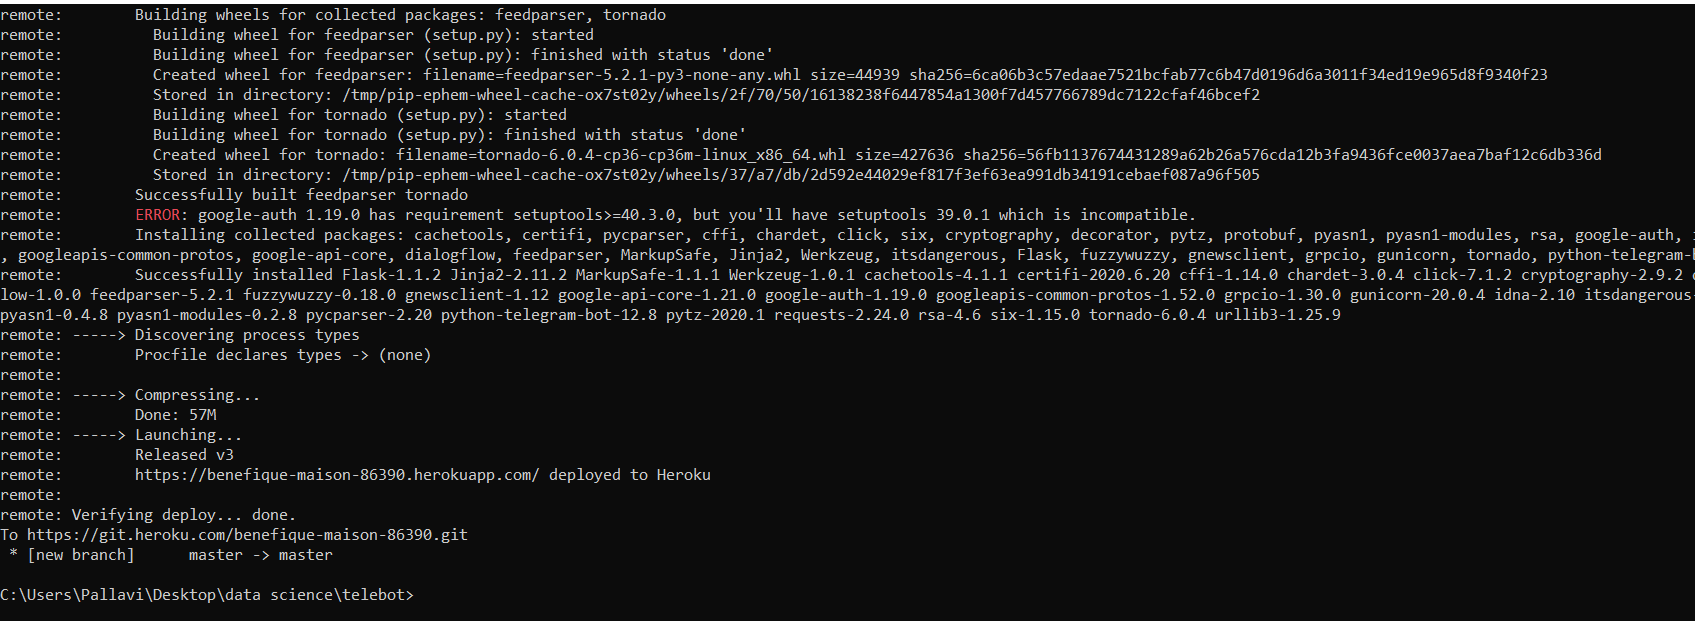Screen dimensions: 1695x621
Task: Click the git.heroku.com repository URL
Action: point(247,535)
